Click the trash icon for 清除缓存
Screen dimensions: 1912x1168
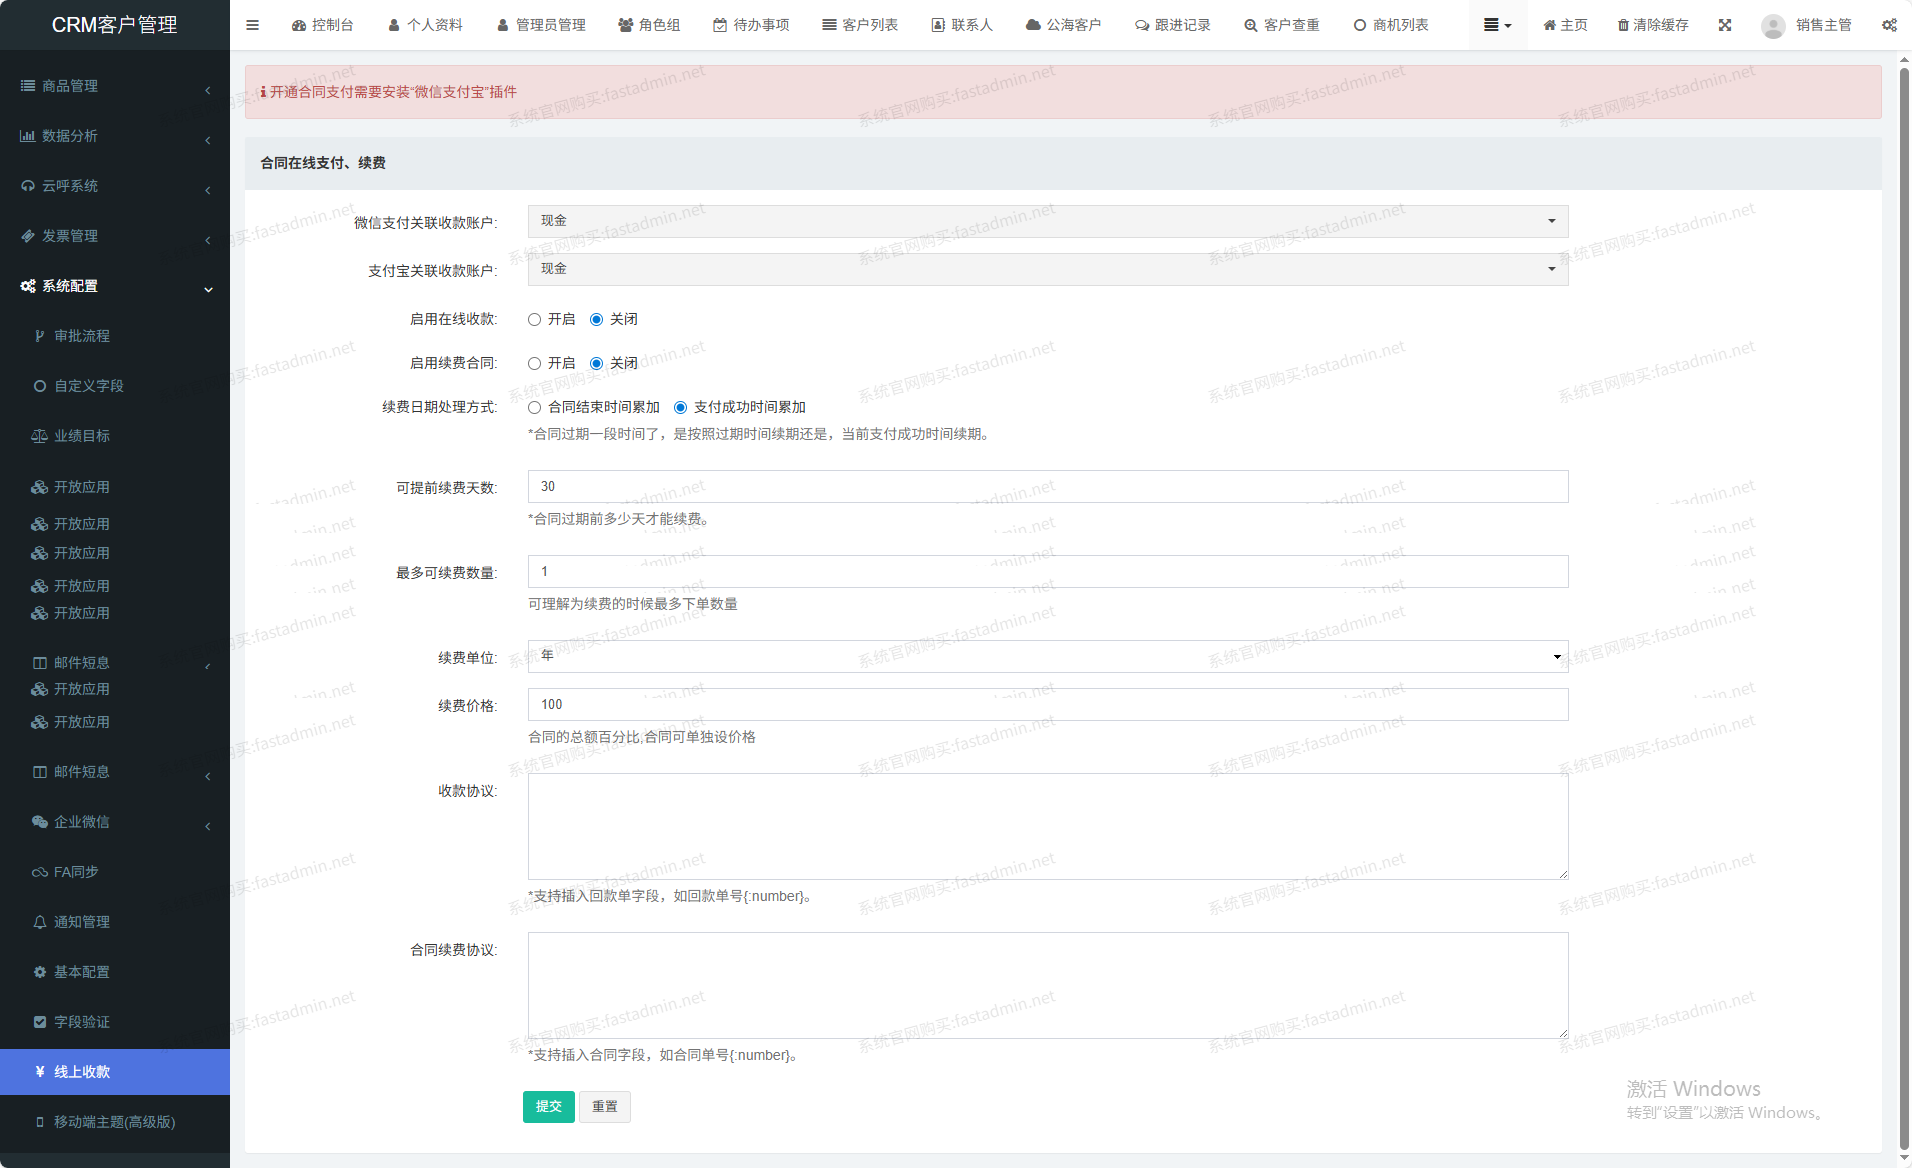1623,25
